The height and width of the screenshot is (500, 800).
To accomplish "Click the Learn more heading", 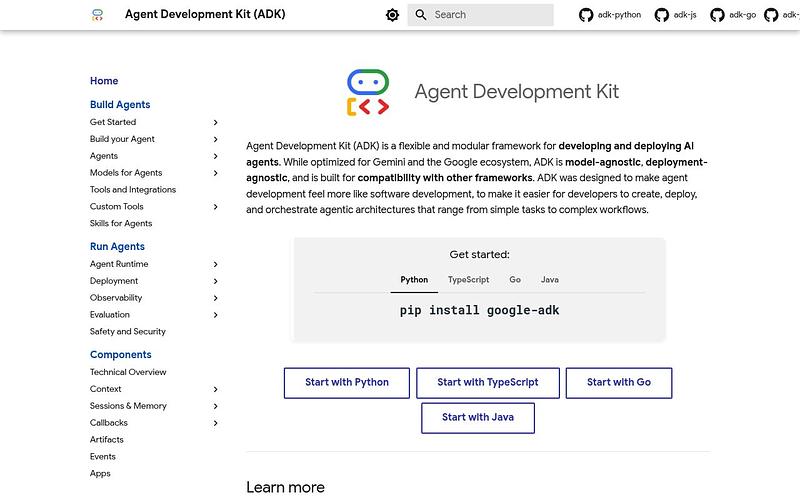I will click(285, 487).
